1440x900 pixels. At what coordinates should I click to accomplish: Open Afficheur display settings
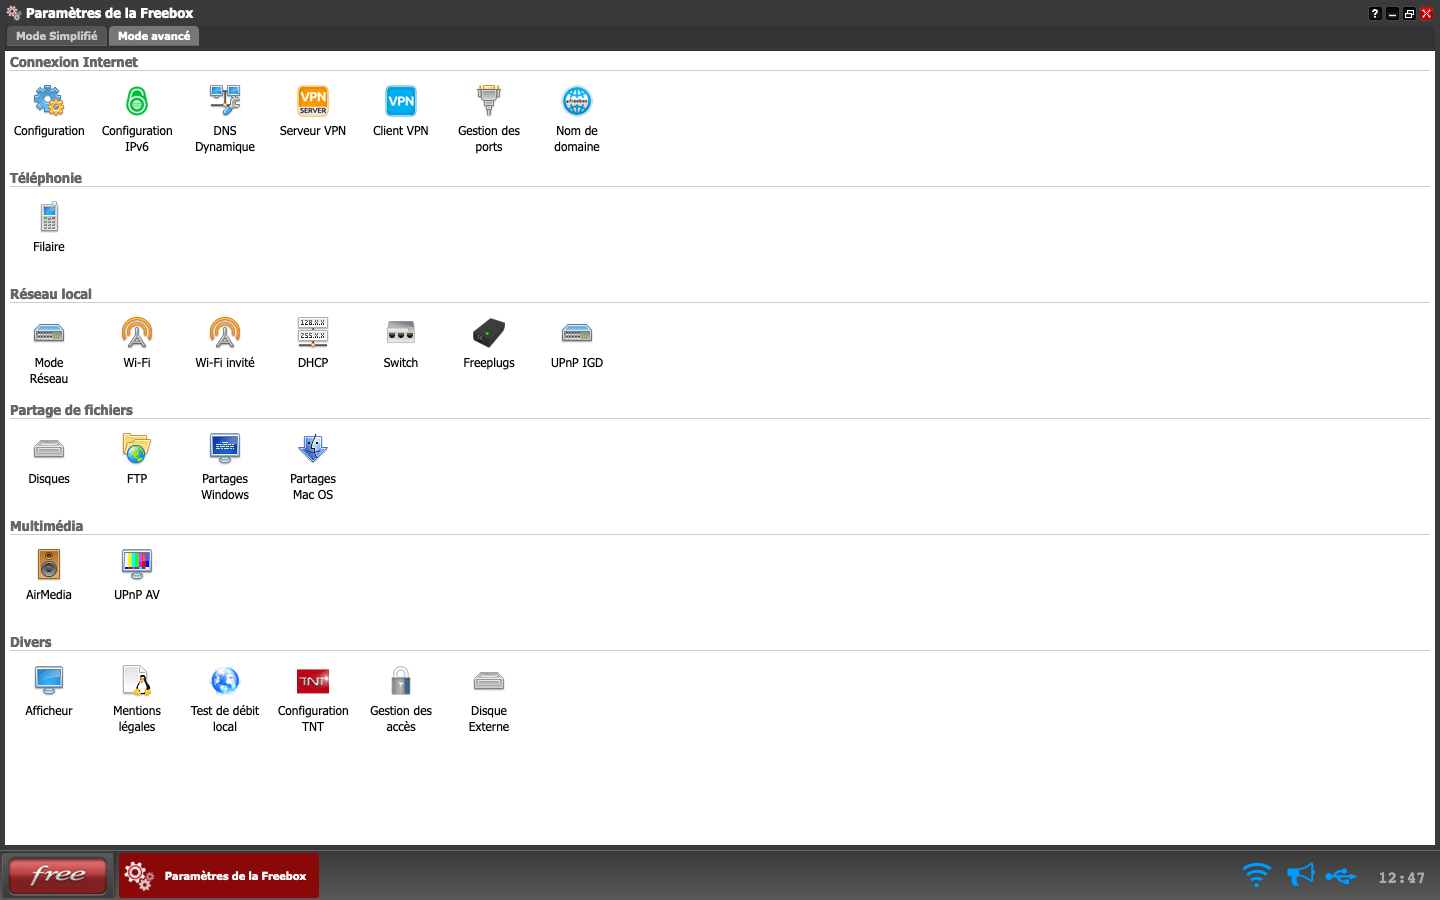[49, 691]
